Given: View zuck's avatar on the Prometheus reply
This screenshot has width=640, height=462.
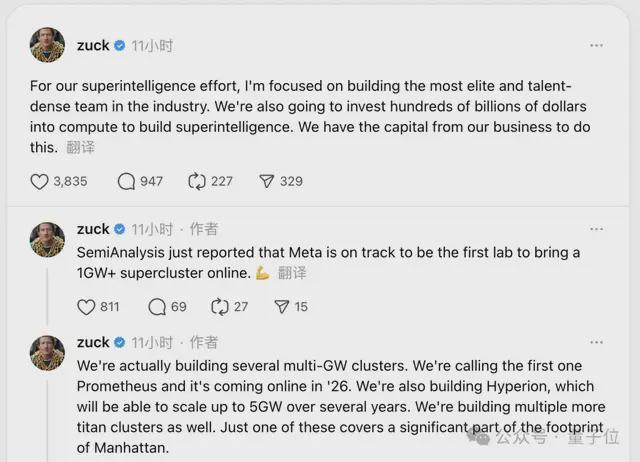Looking at the screenshot, I should point(47,353).
